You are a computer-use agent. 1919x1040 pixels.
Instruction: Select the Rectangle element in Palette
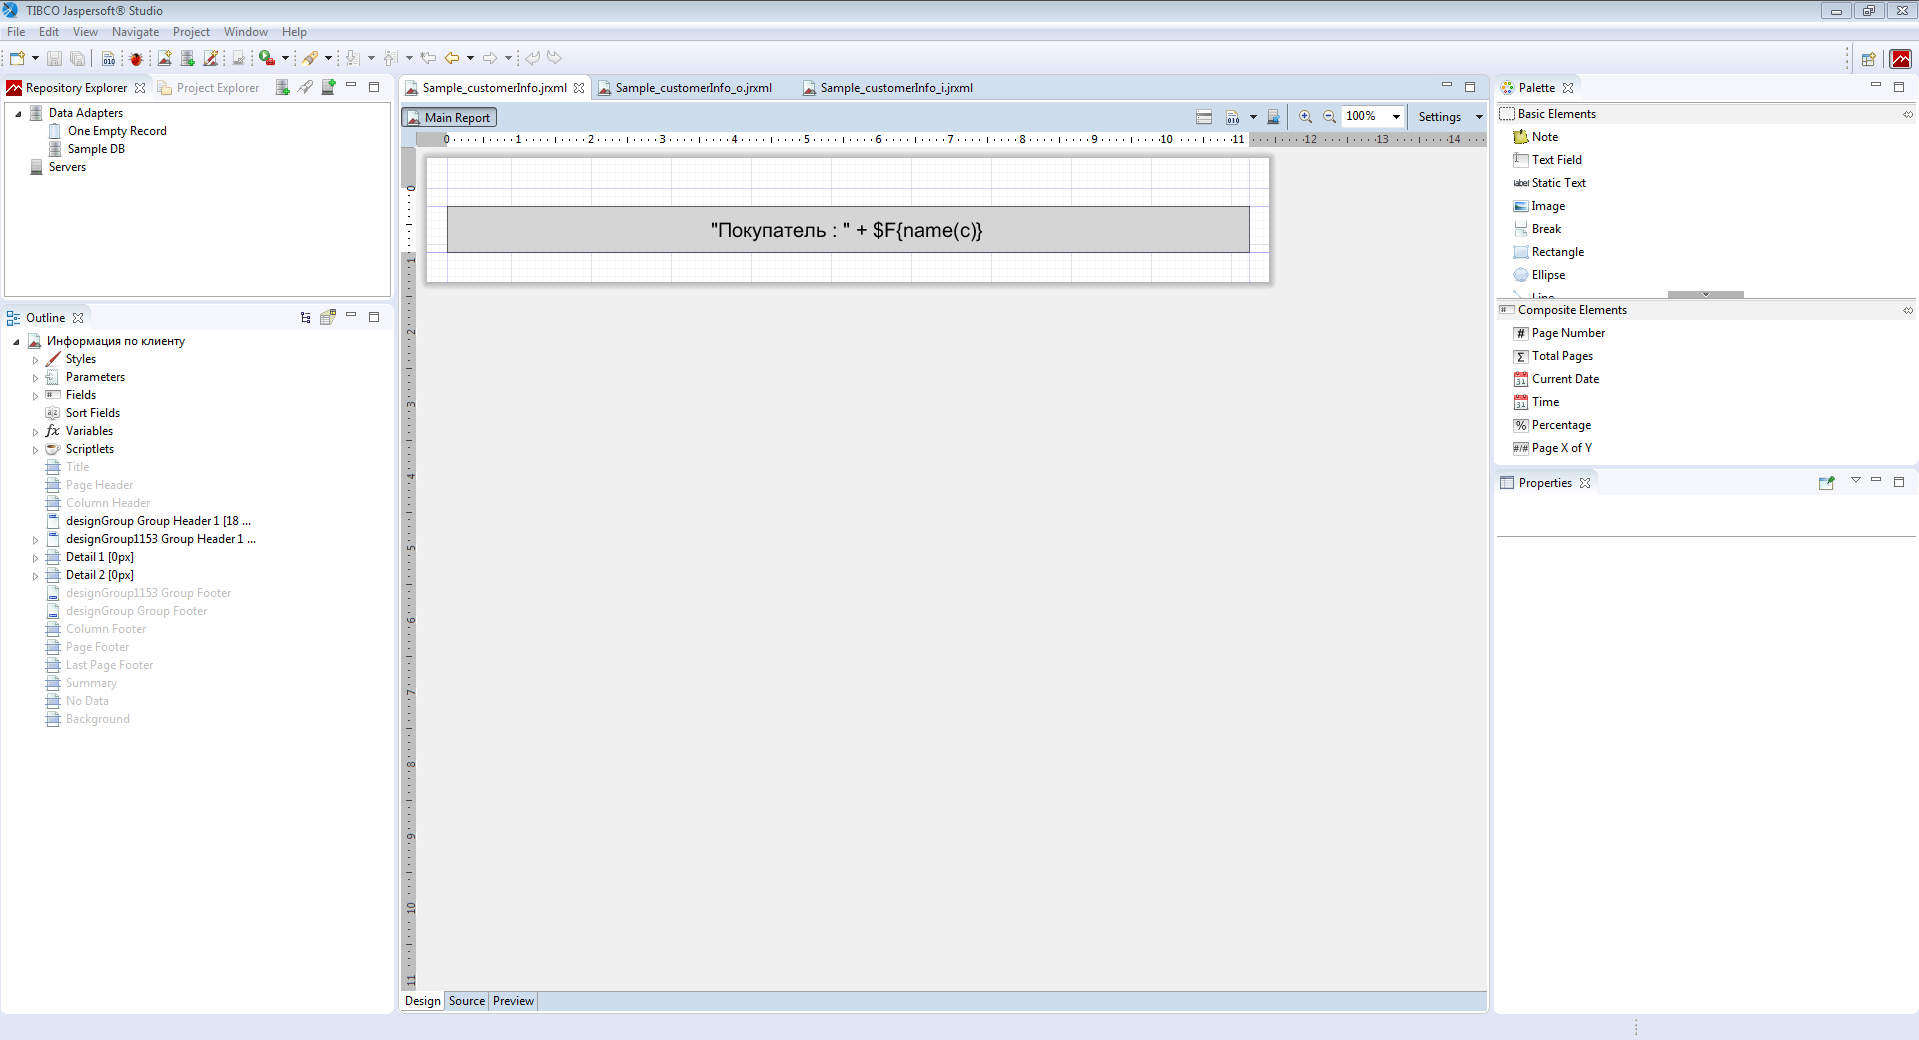click(1557, 252)
